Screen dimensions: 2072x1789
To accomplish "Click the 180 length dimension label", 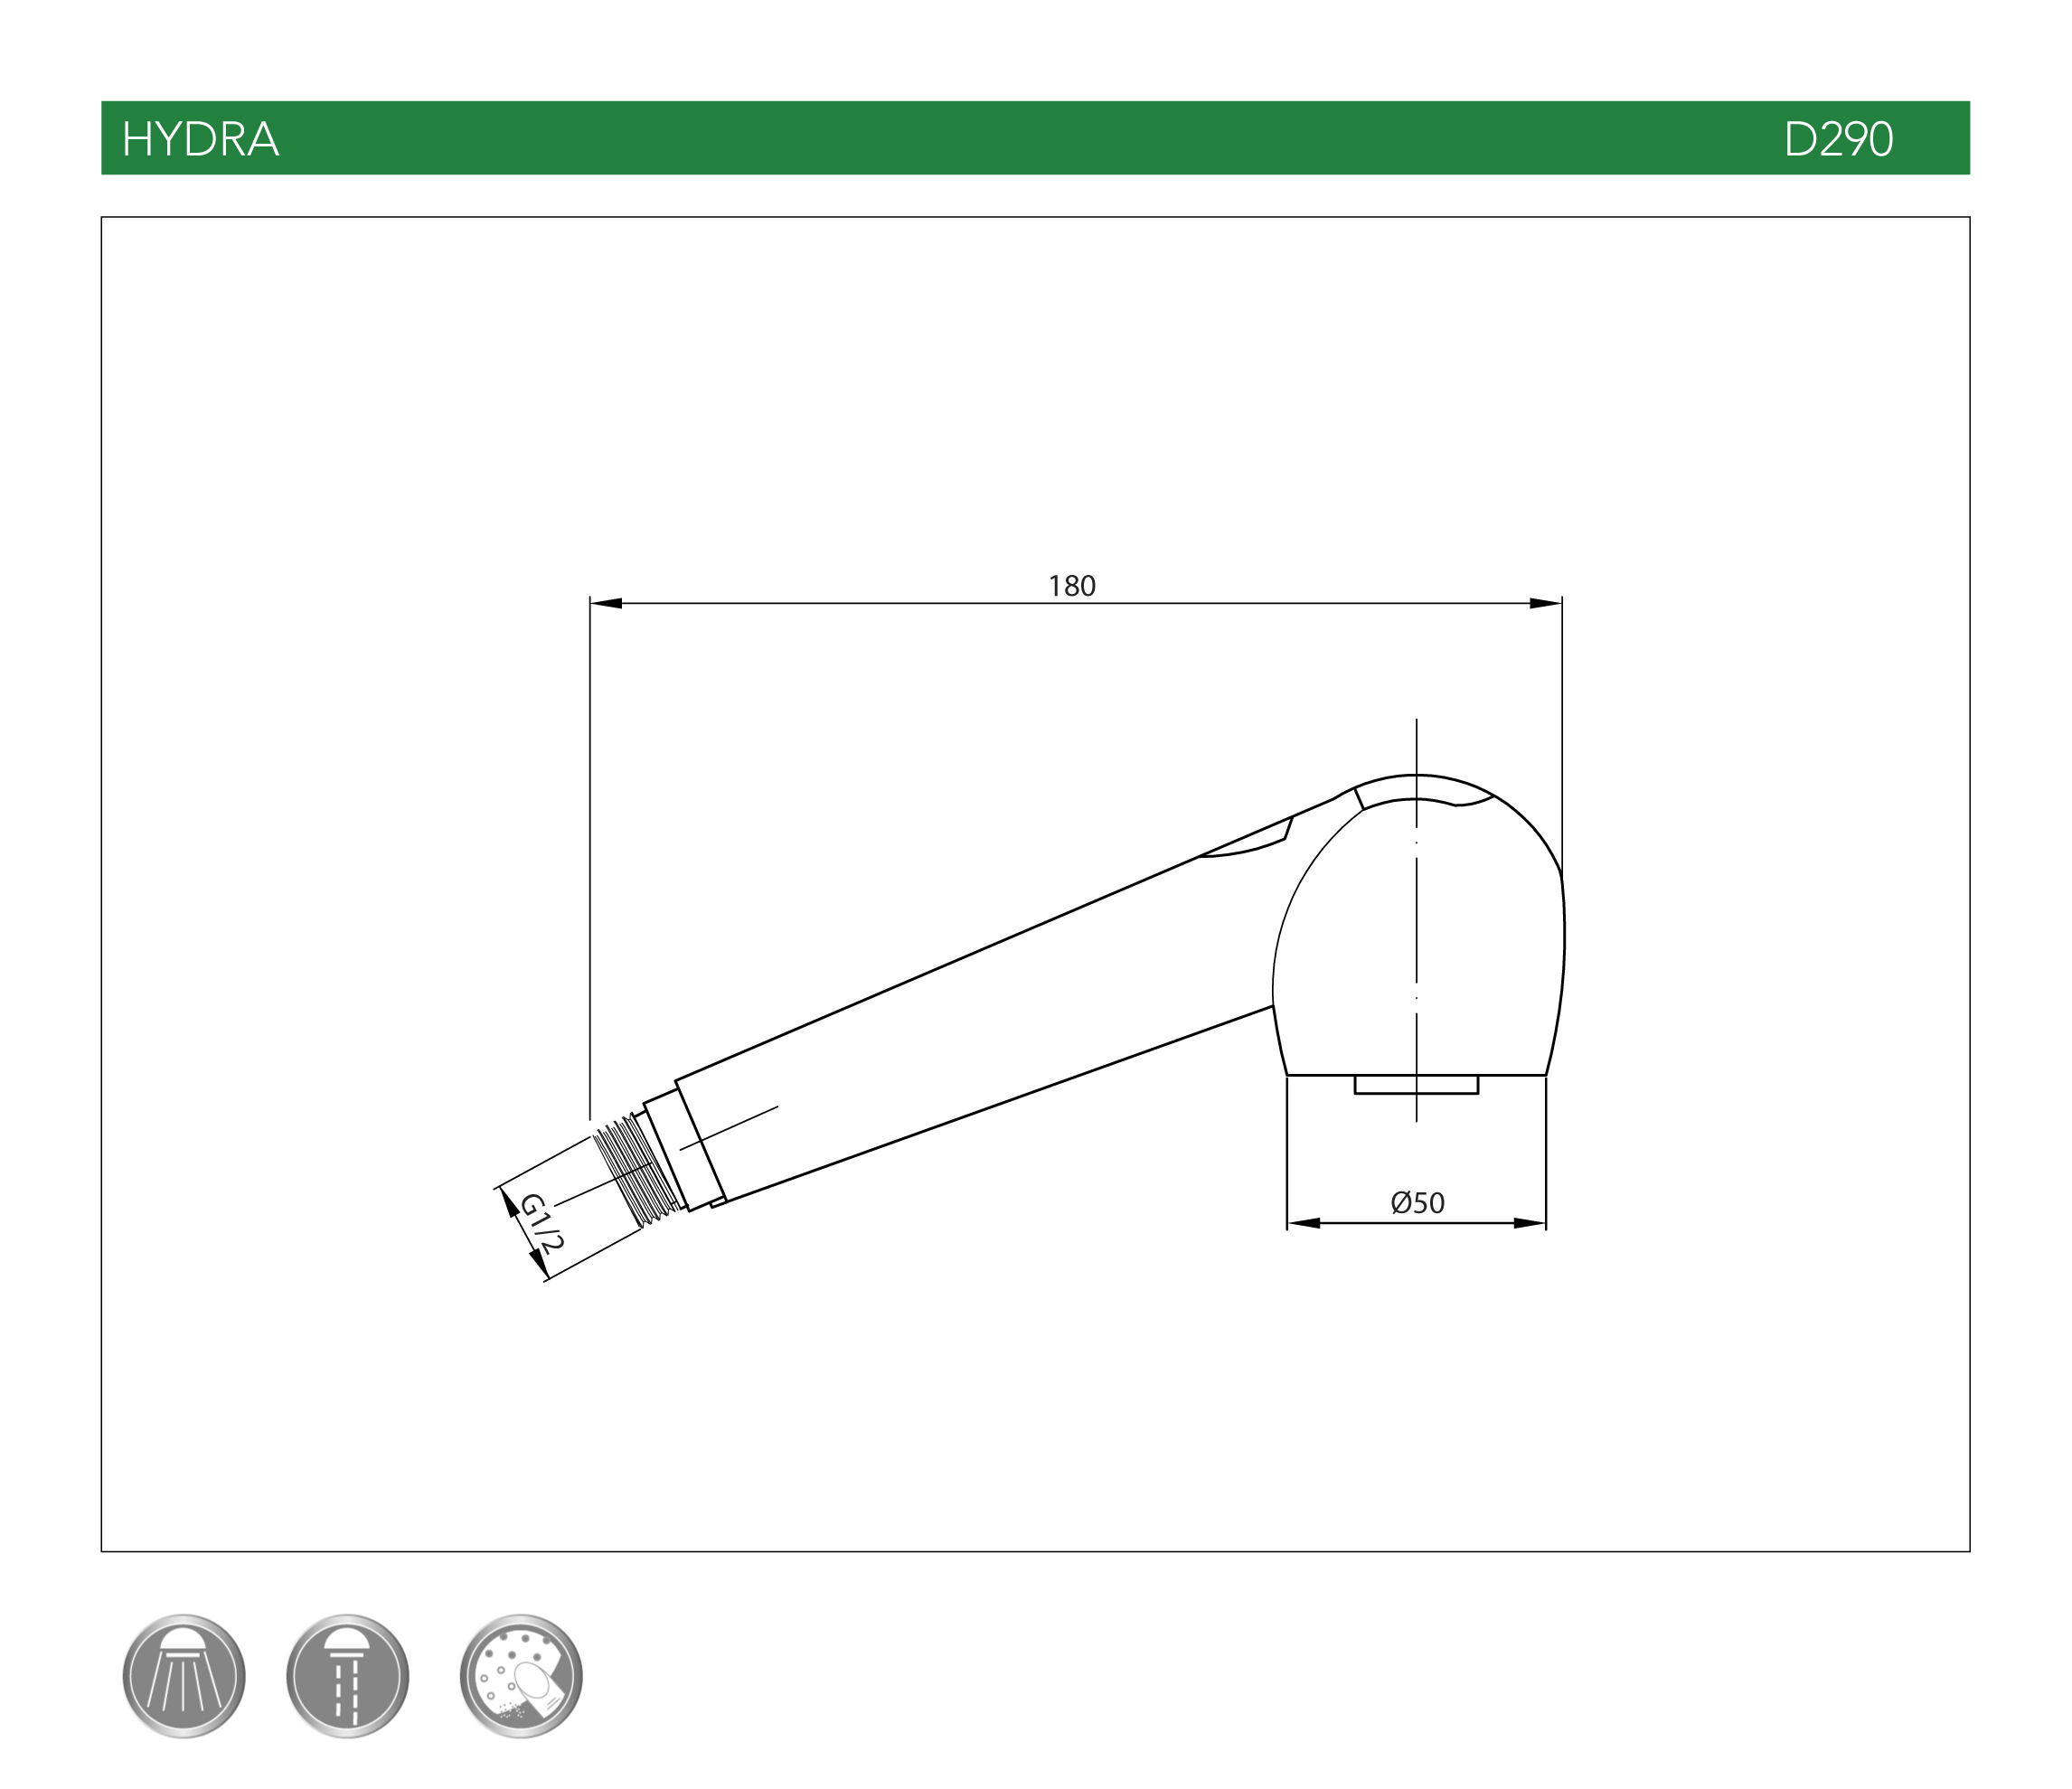I will click(1072, 586).
